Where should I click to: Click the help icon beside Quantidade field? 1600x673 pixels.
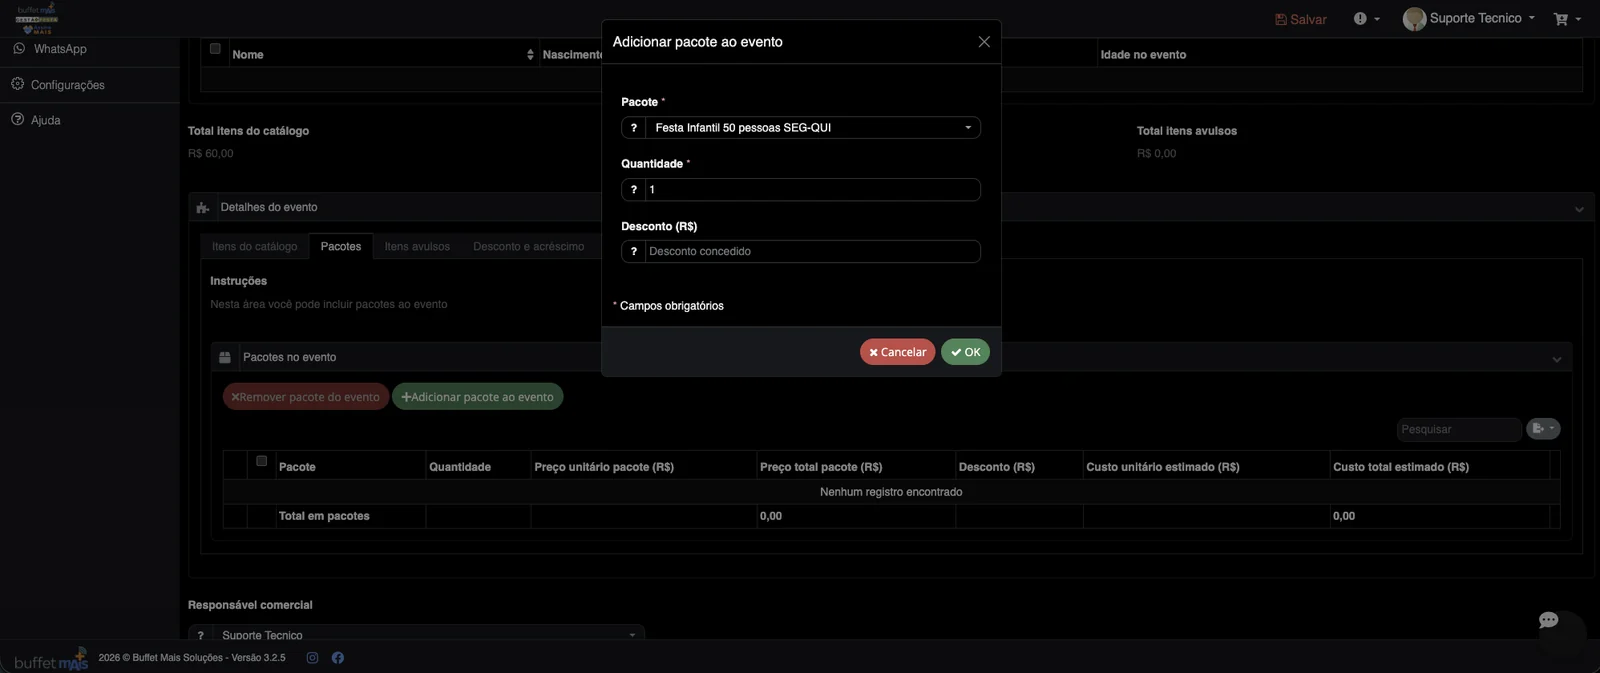coord(633,190)
